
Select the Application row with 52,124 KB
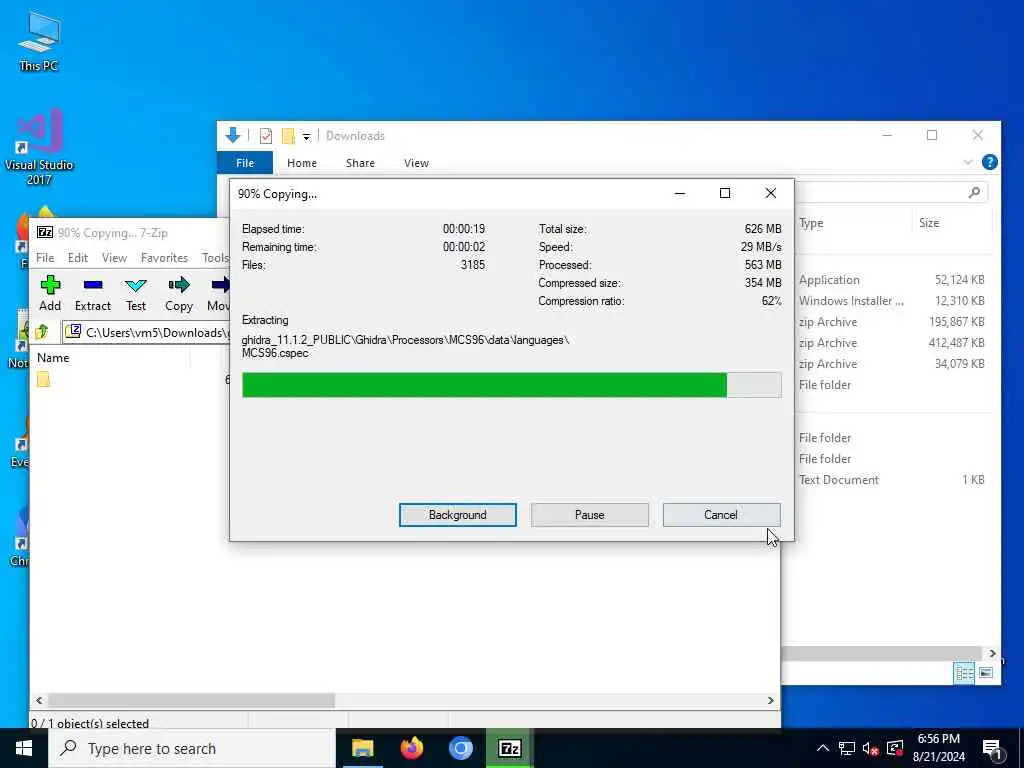coord(891,280)
